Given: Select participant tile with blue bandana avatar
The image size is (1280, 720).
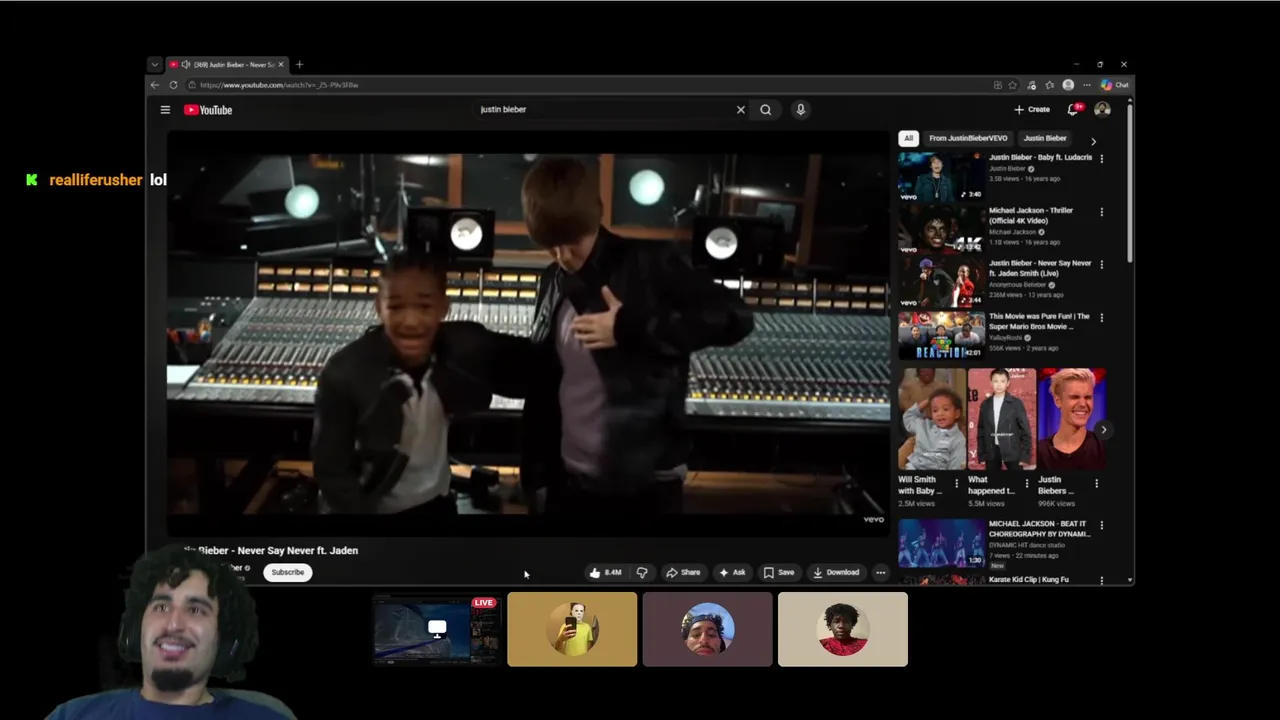Looking at the screenshot, I should coord(707,629).
